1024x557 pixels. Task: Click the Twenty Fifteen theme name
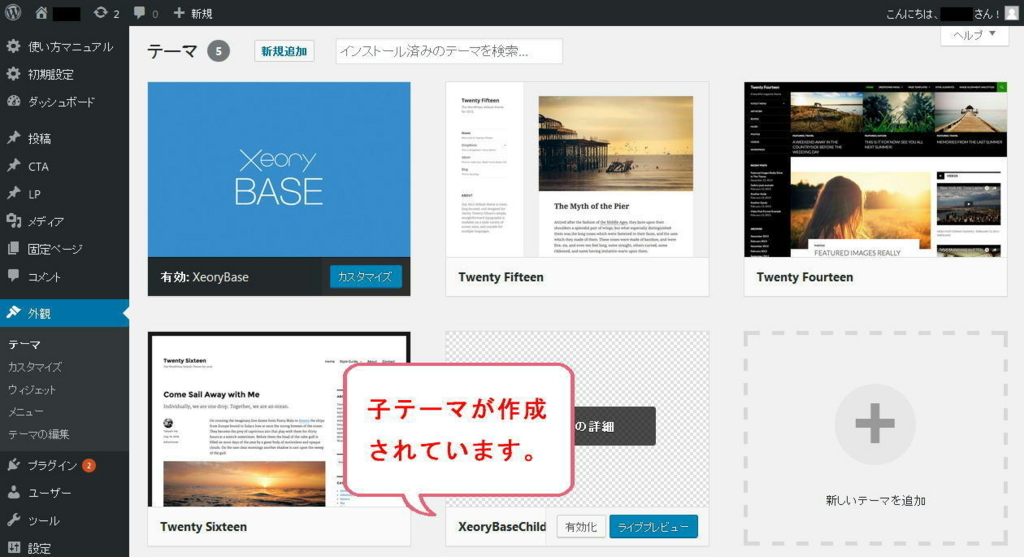coord(501,277)
